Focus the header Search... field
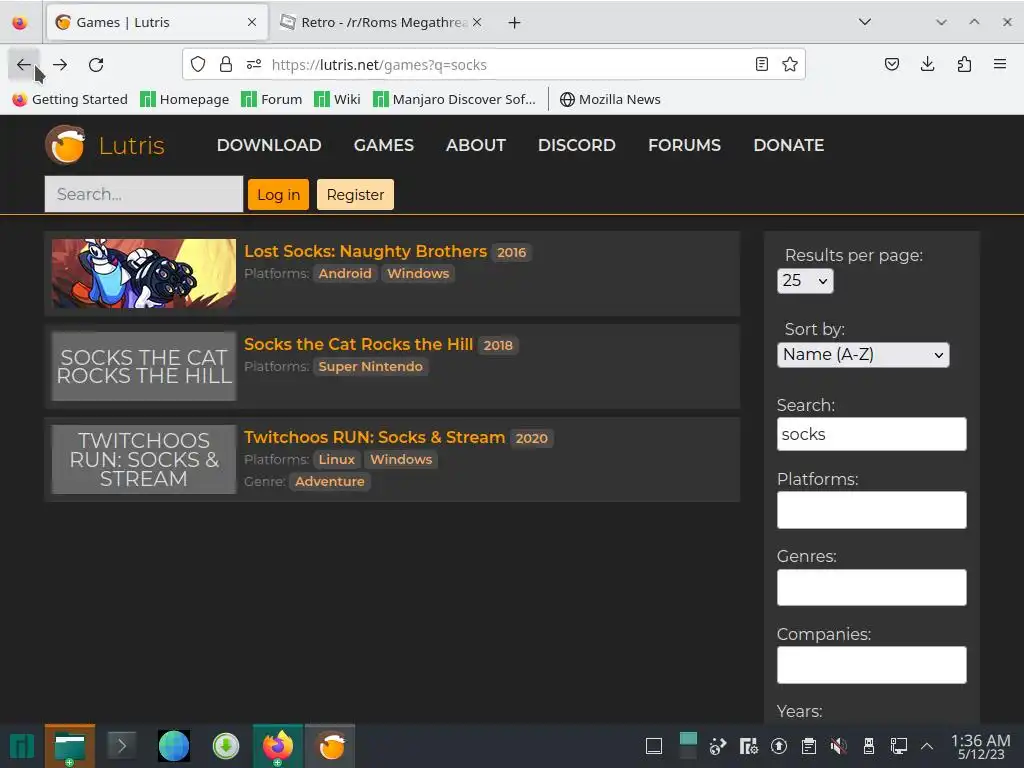 pos(144,194)
